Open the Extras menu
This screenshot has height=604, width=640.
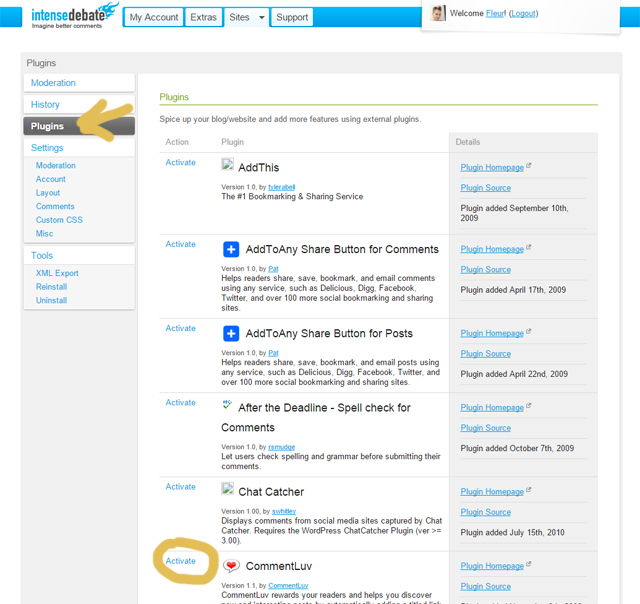click(203, 18)
